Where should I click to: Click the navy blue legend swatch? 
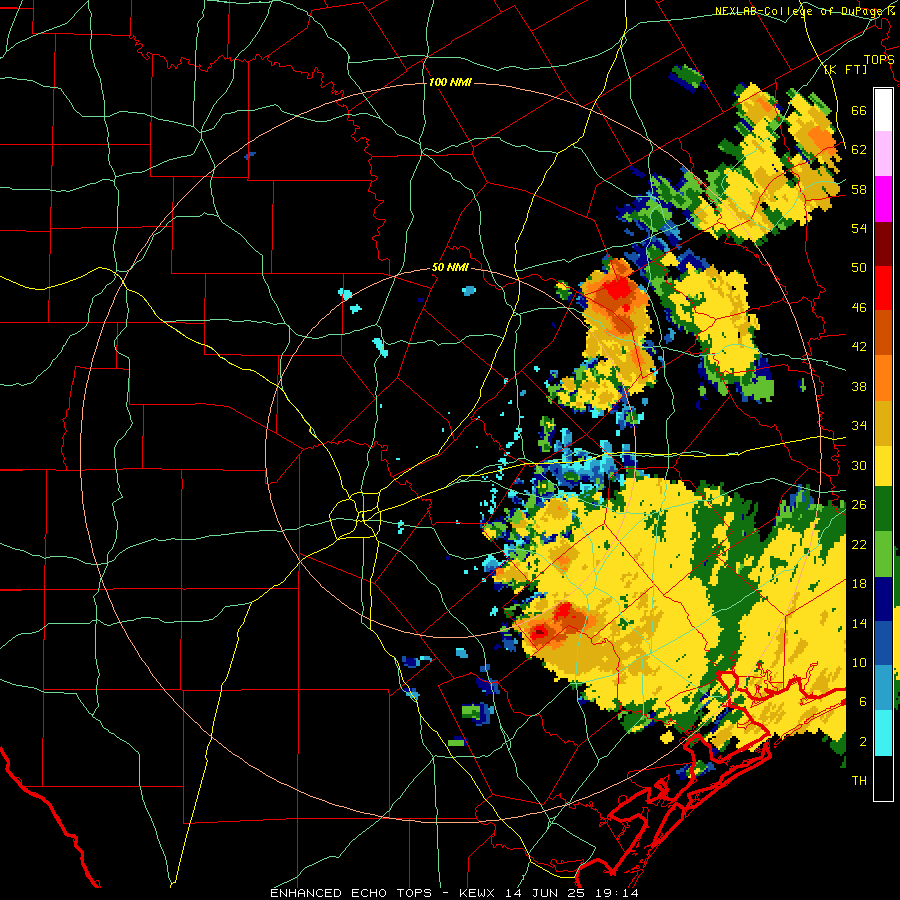[x=883, y=599]
